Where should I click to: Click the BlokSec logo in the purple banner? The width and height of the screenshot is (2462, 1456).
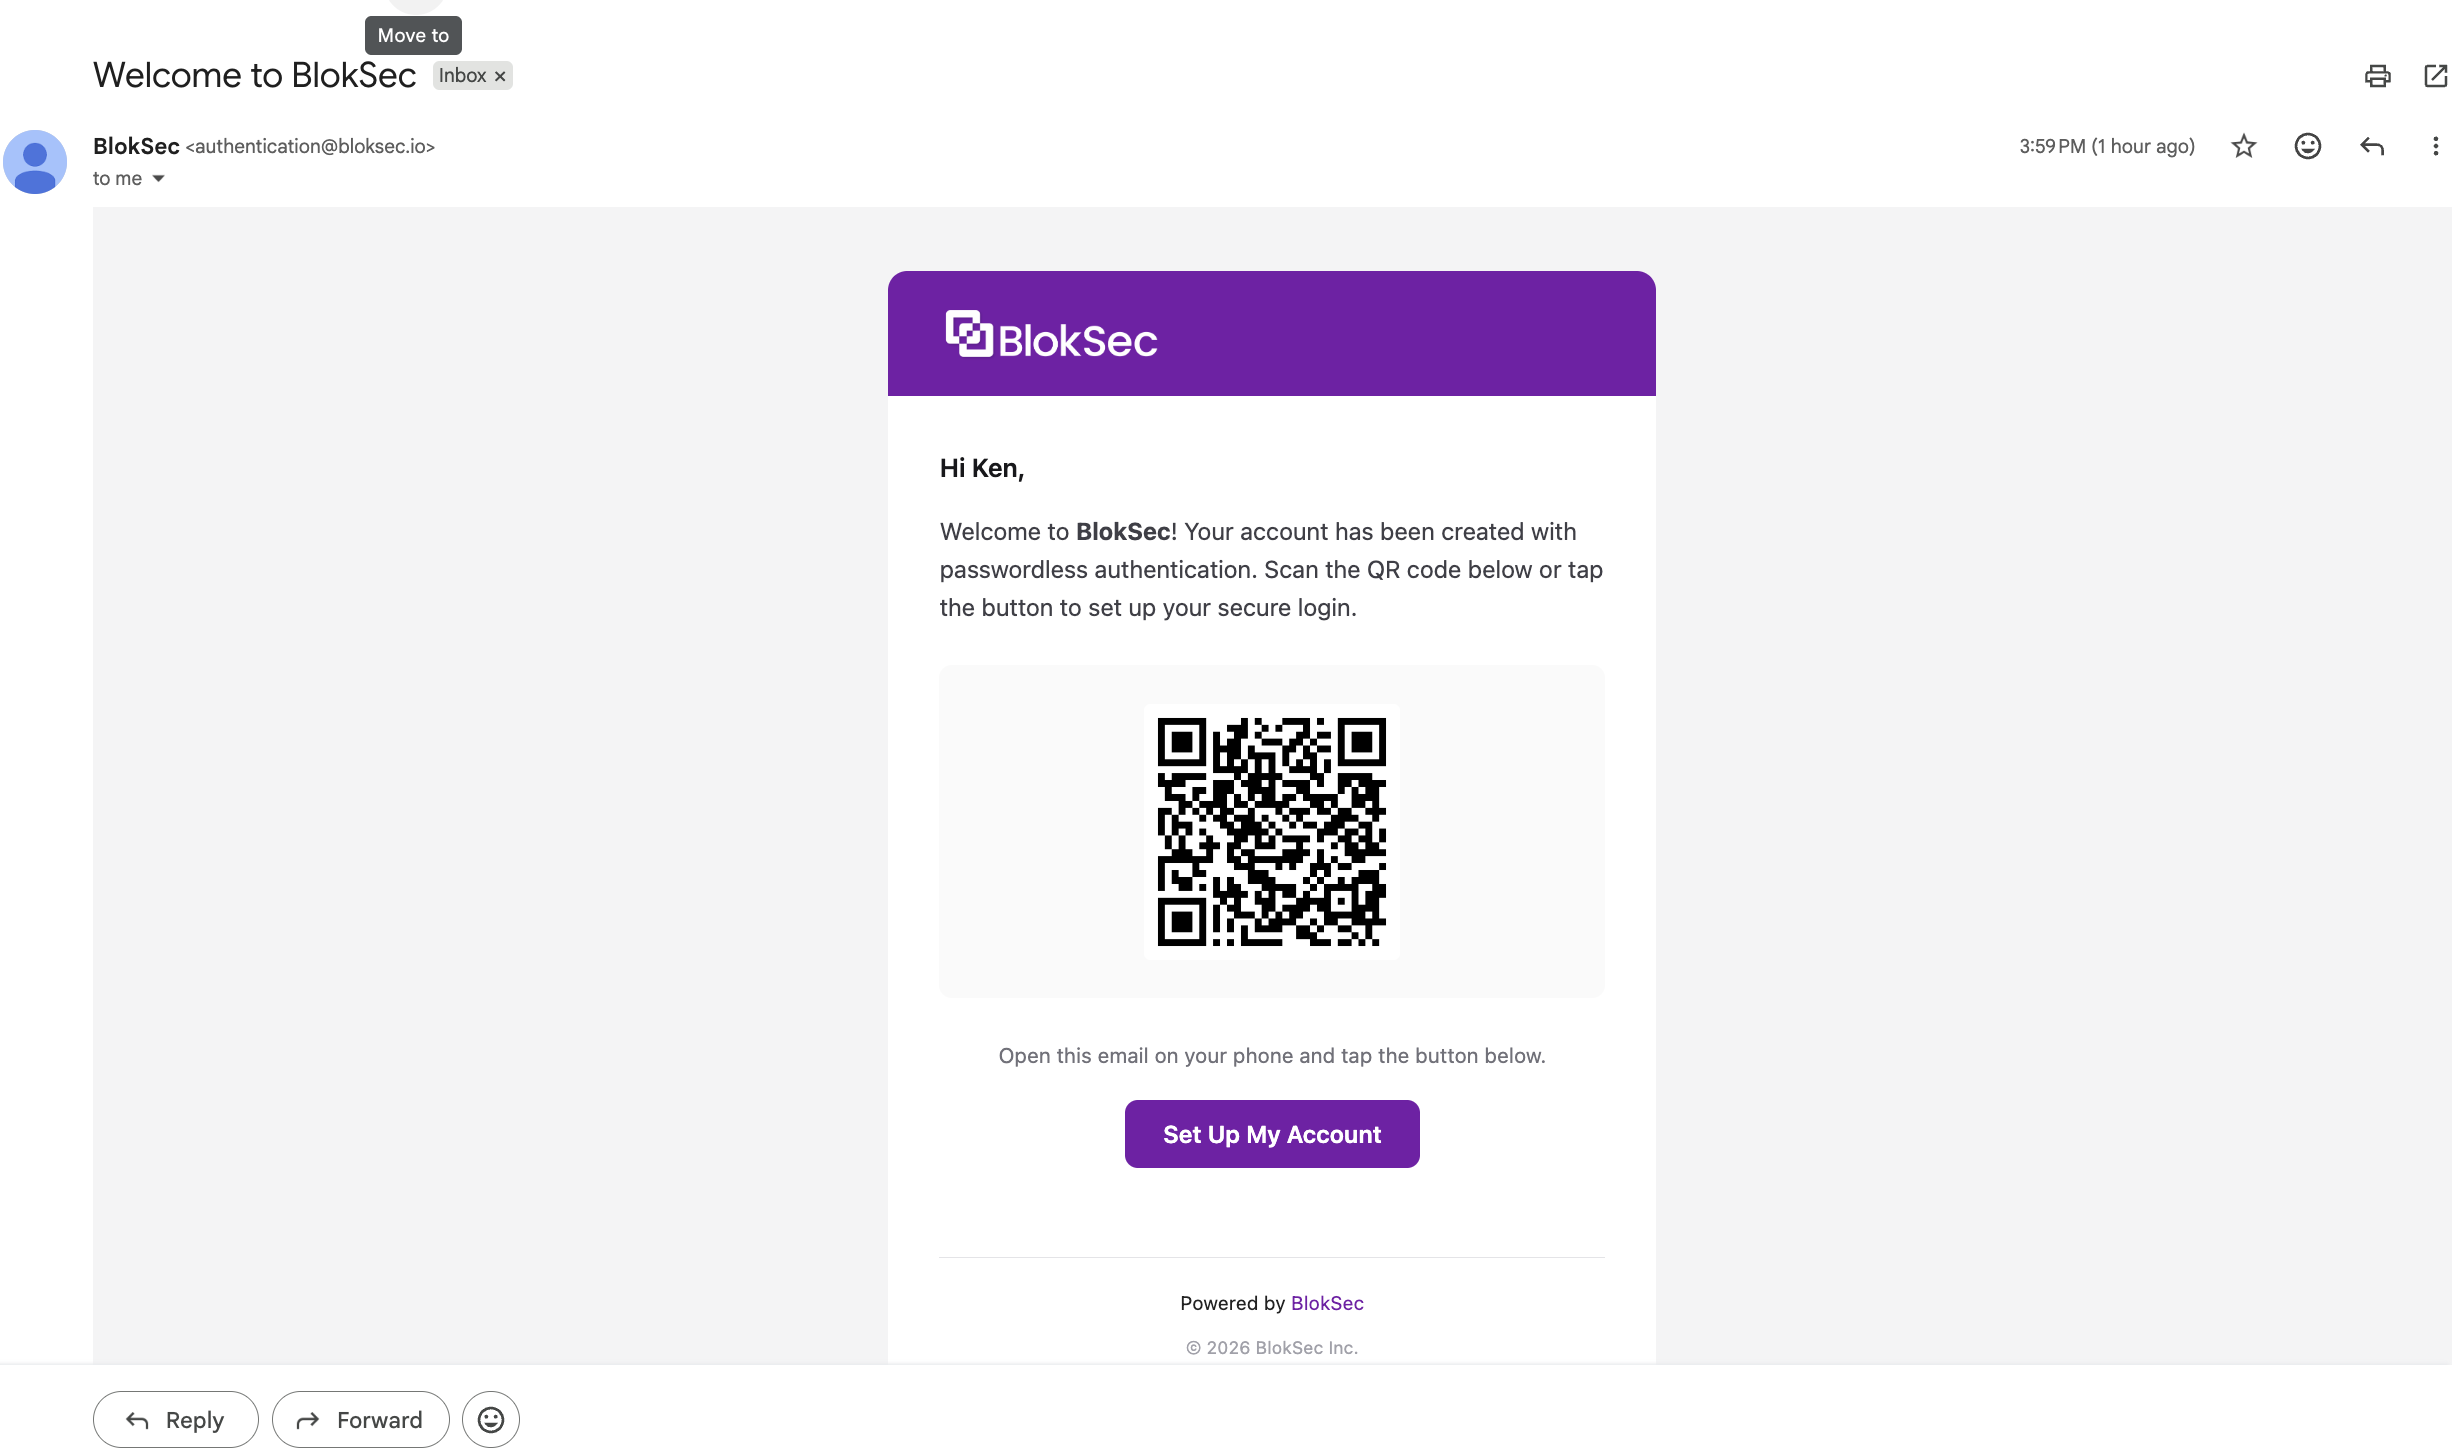(x=1050, y=334)
